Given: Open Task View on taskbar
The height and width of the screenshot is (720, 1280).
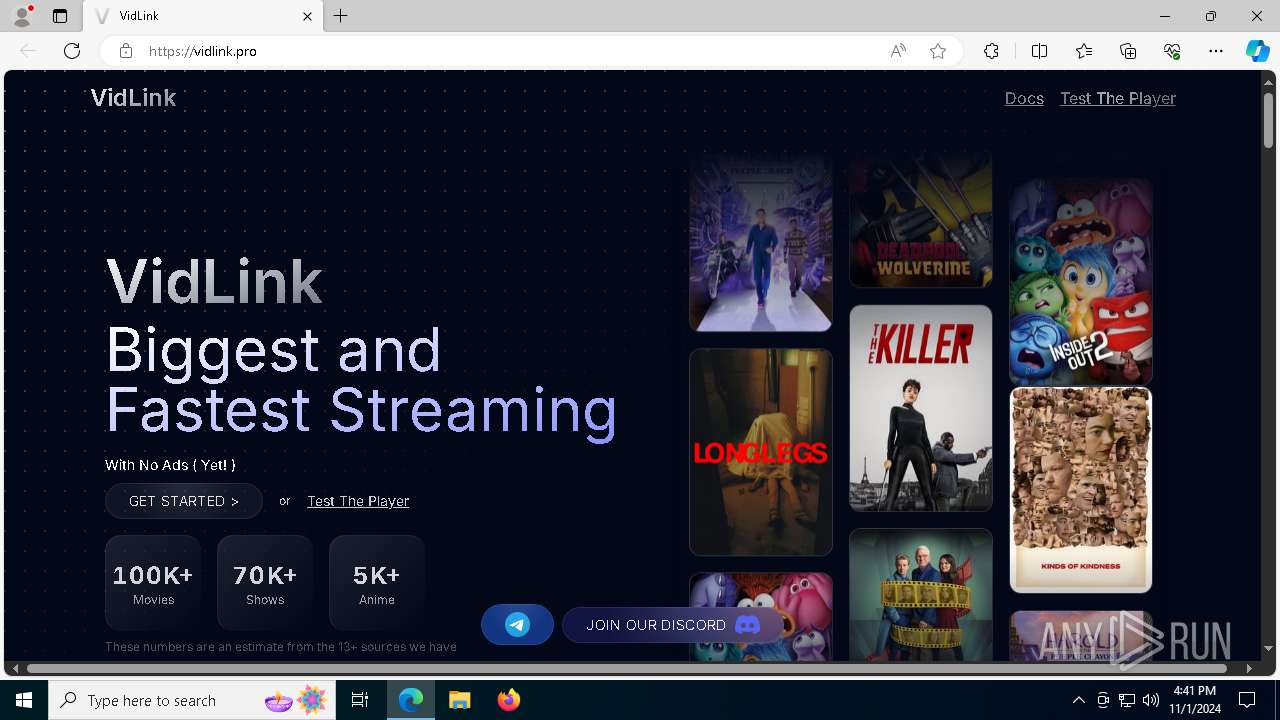Looking at the screenshot, I should coord(360,700).
